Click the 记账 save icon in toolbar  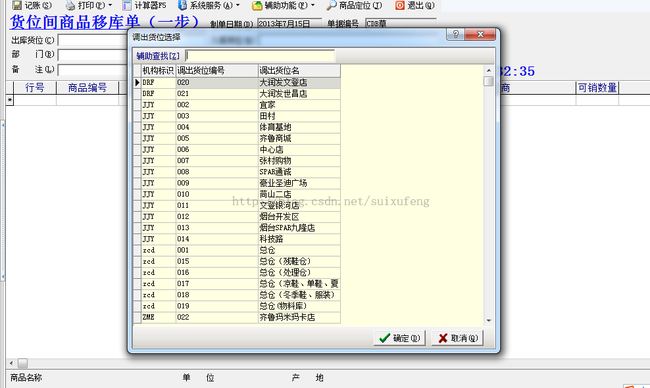pos(17,5)
